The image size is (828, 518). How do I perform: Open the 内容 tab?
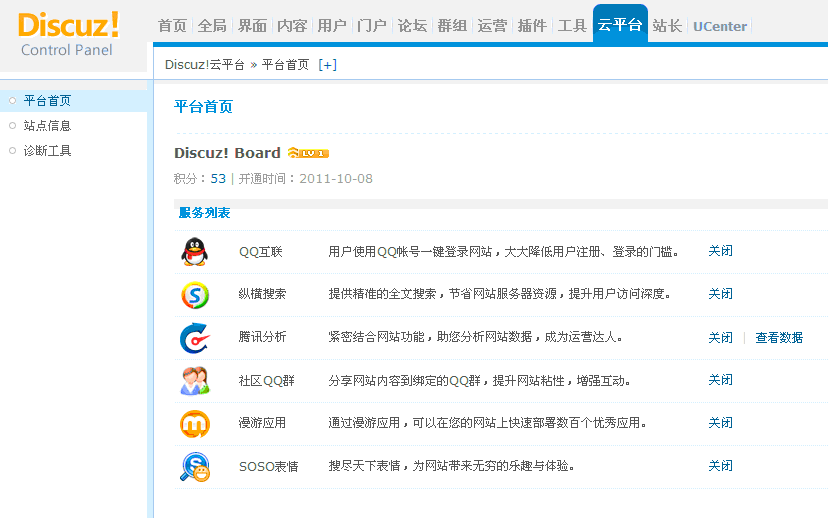(x=292, y=25)
